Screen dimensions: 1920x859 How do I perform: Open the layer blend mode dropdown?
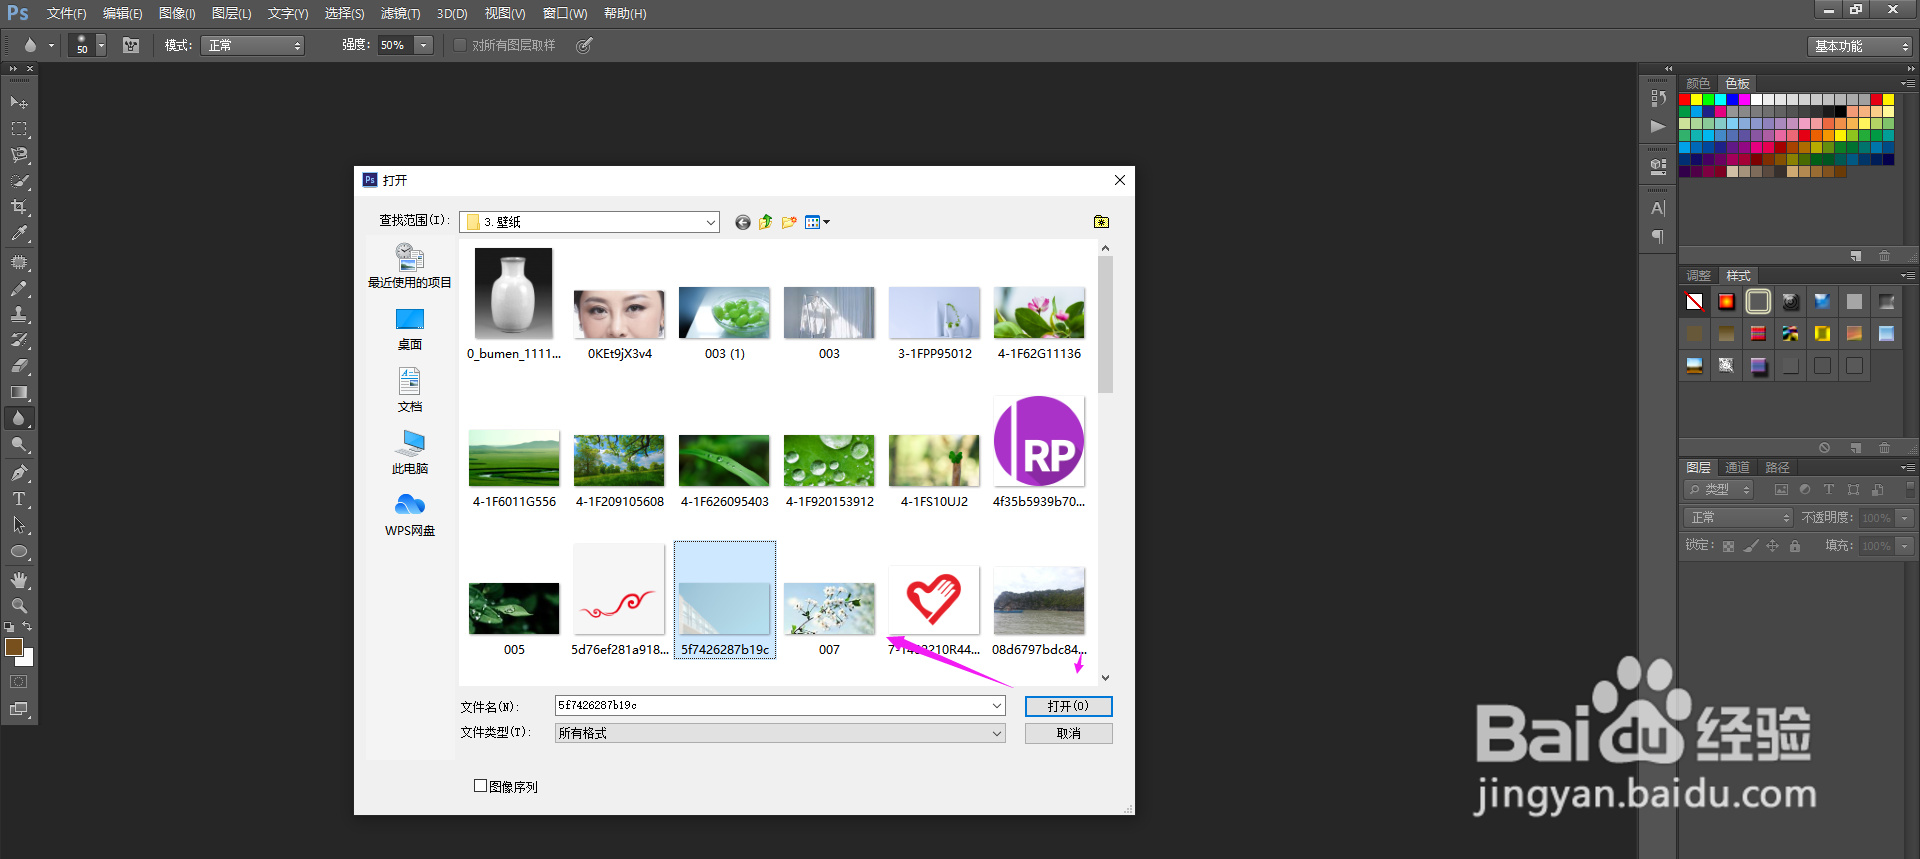point(1738,517)
